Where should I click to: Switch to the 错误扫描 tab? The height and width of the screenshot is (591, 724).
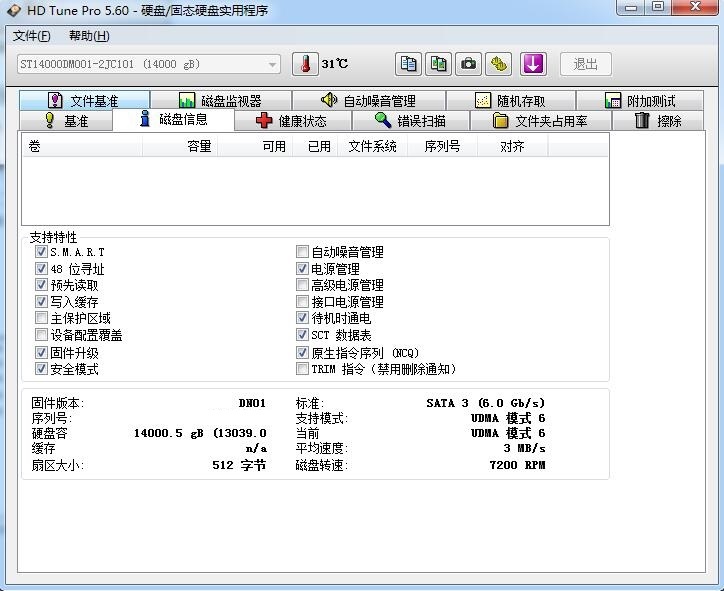410,121
